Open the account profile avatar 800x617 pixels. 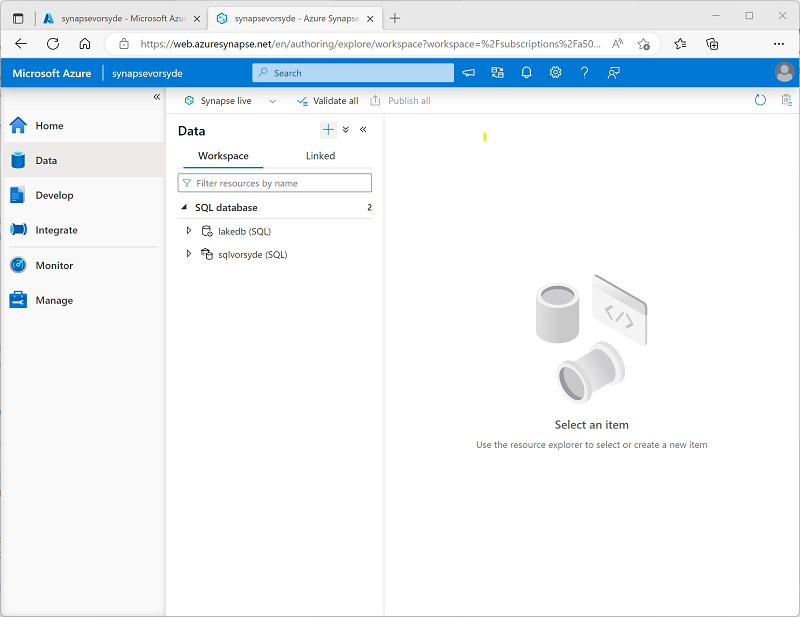pos(784,72)
